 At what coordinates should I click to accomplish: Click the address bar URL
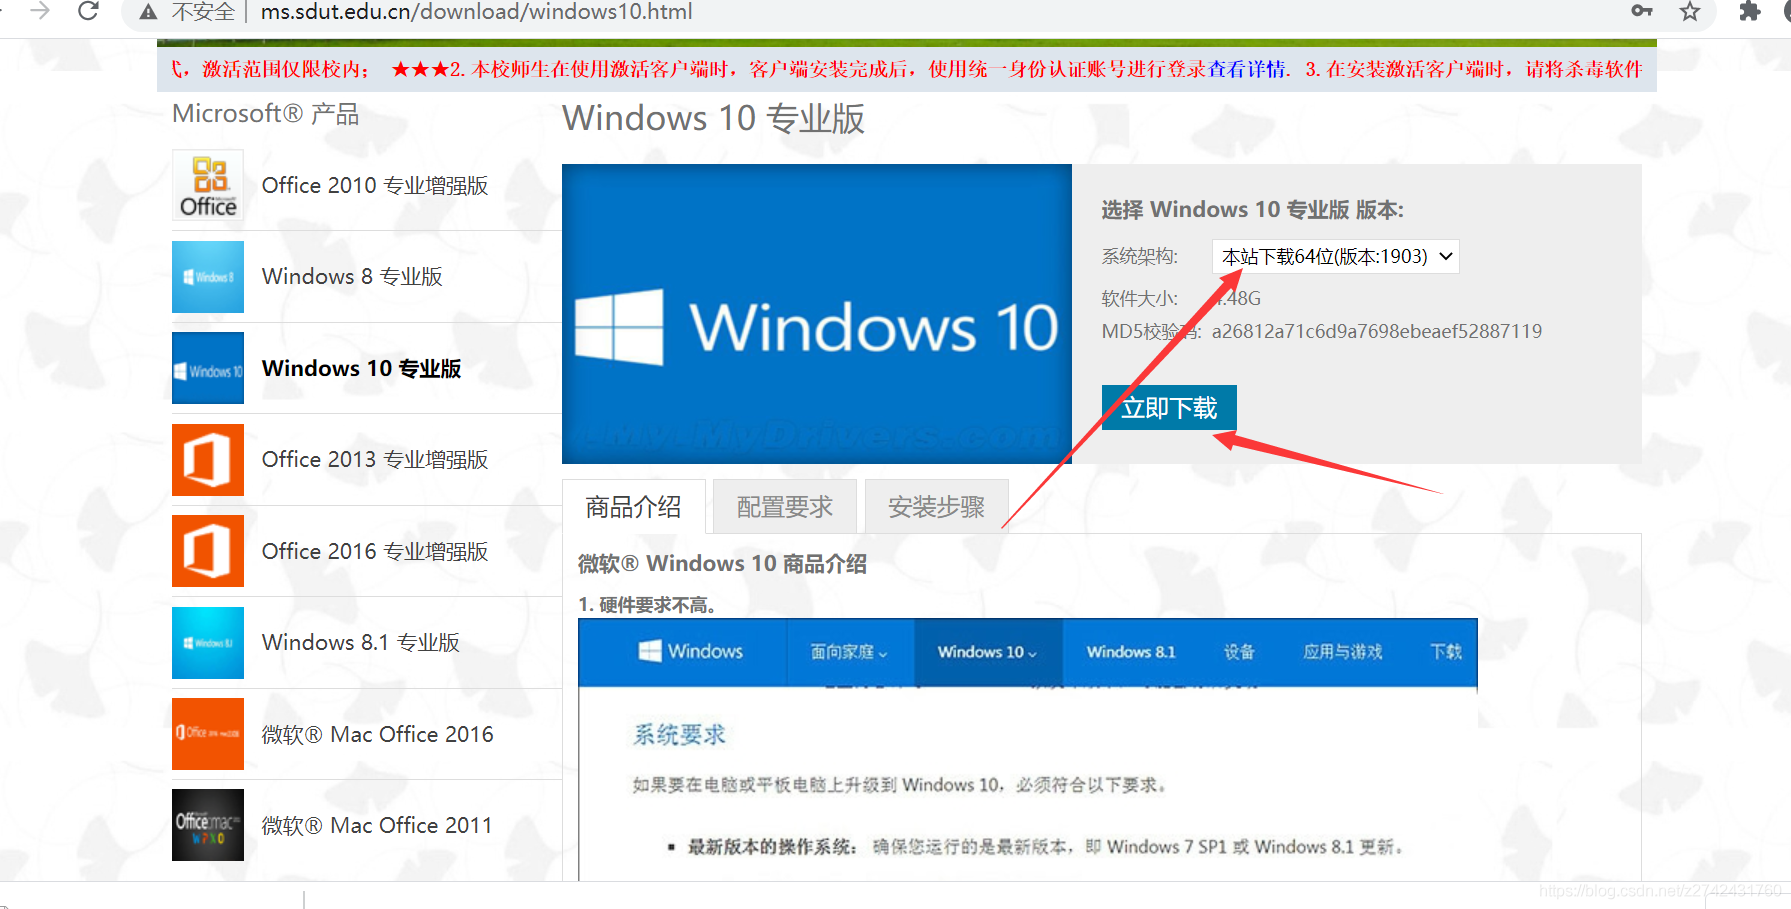[476, 12]
